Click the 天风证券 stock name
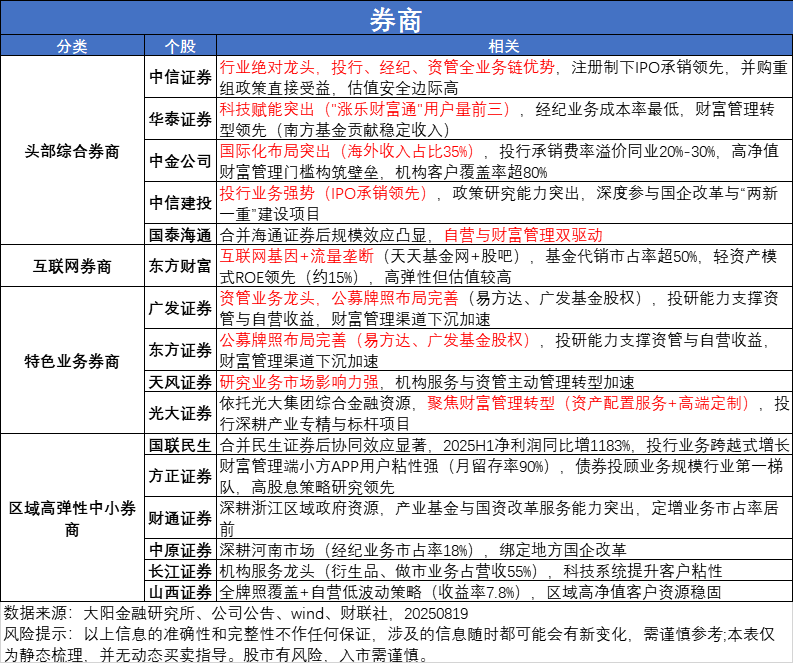Image resolution: width=793 pixels, height=663 pixels. [x=180, y=382]
